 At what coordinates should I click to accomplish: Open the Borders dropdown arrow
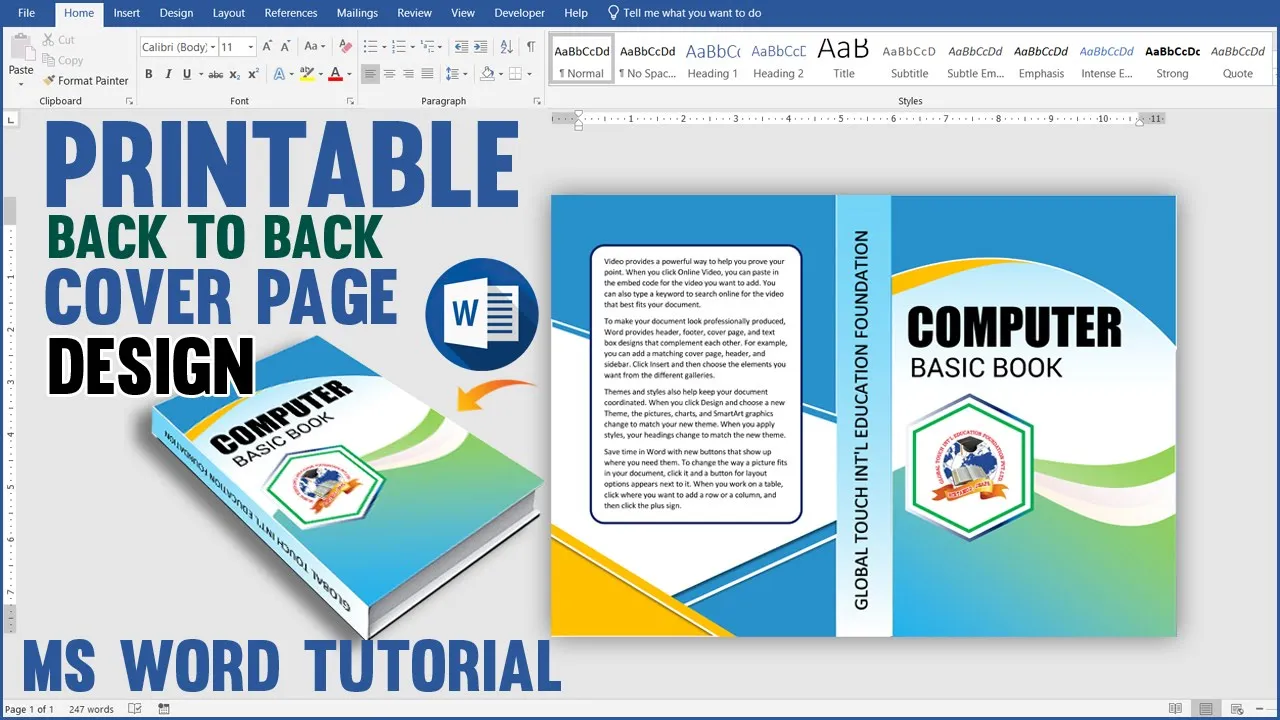[530, 74]
